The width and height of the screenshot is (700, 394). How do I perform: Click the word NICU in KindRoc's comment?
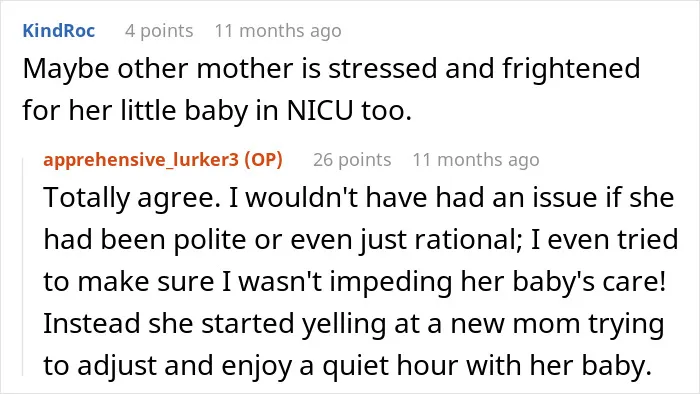tap(320, 110)
